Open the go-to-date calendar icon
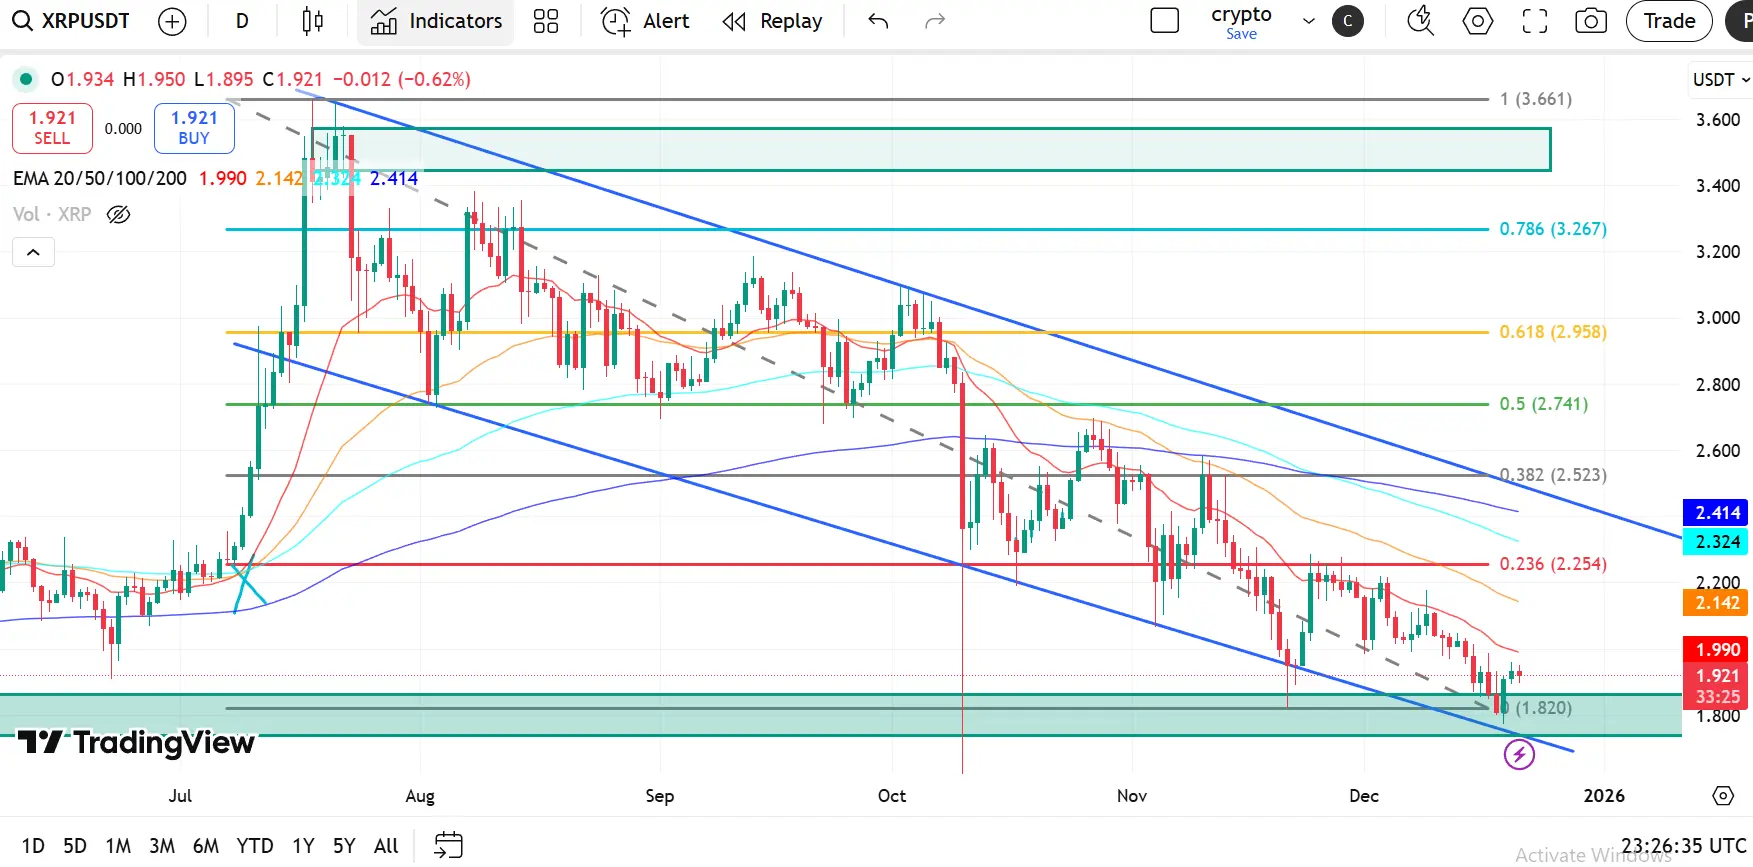1753x867 pixels. click(448, 845)
